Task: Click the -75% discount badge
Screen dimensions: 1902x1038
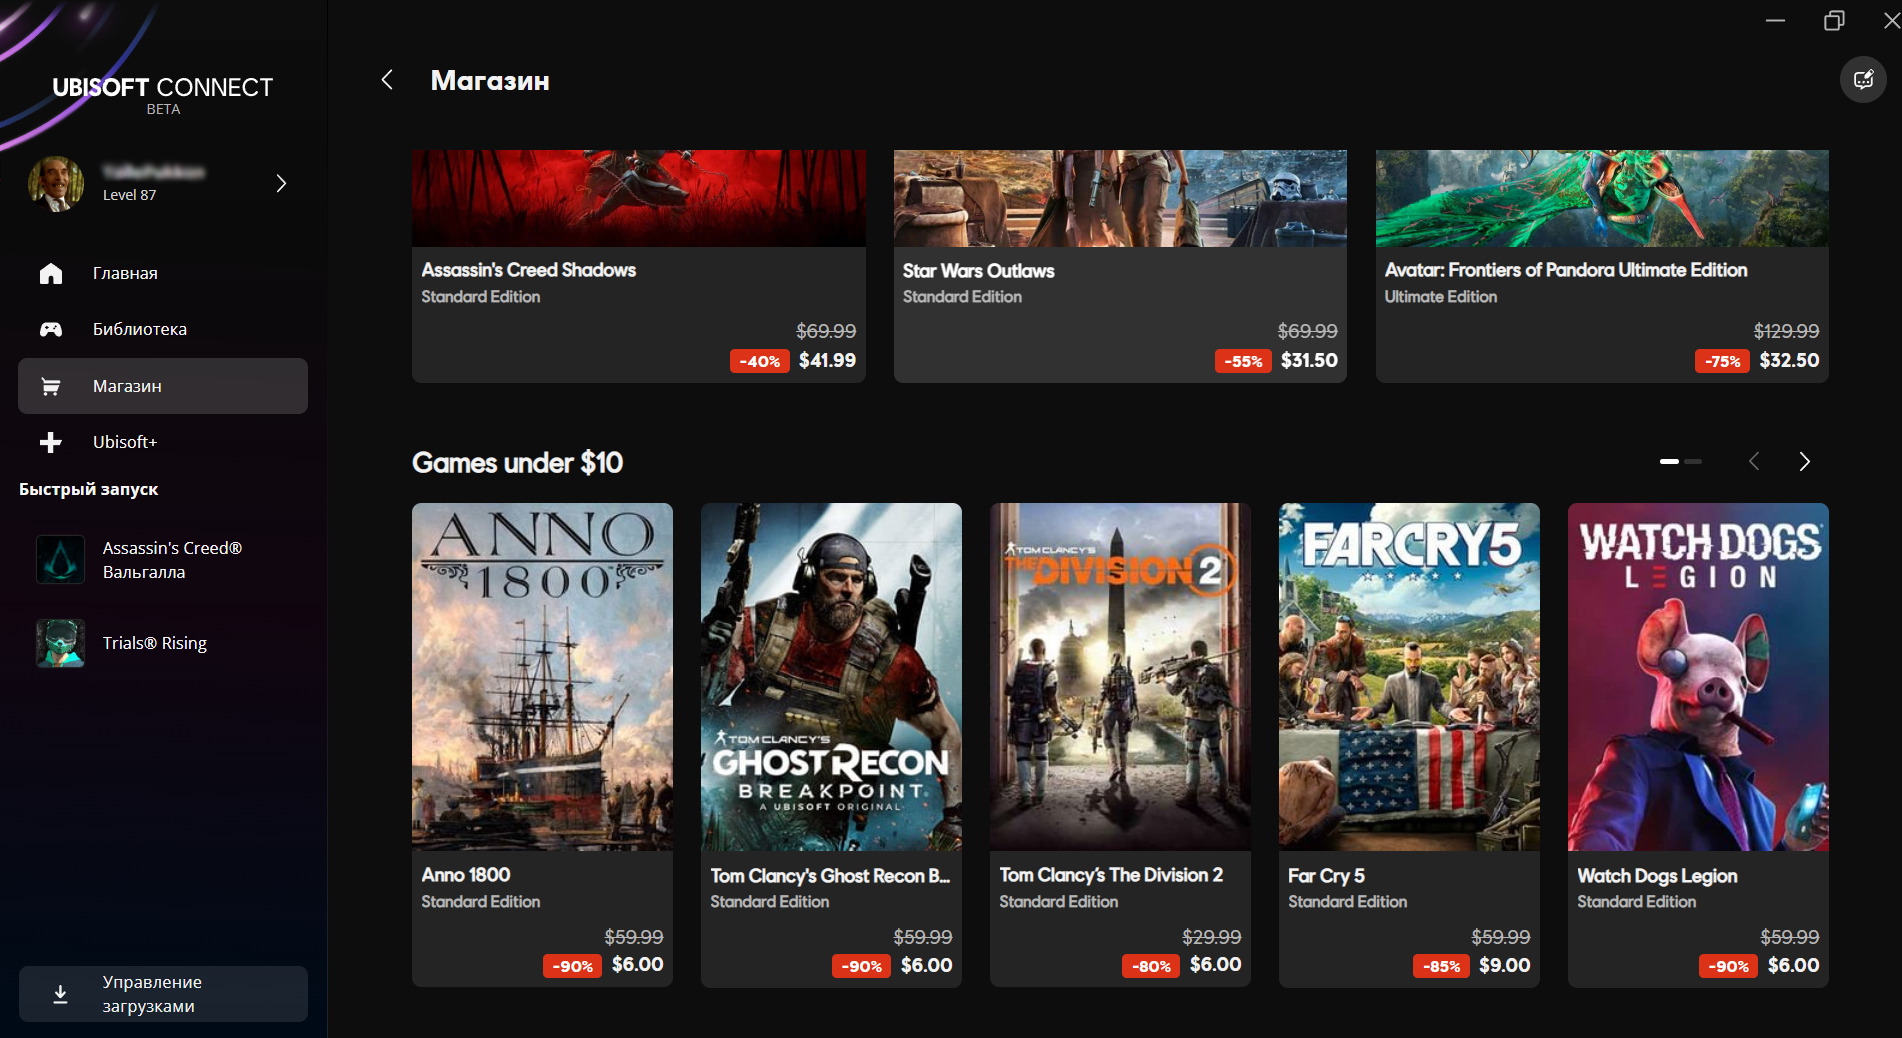Action: (1722, 361)
